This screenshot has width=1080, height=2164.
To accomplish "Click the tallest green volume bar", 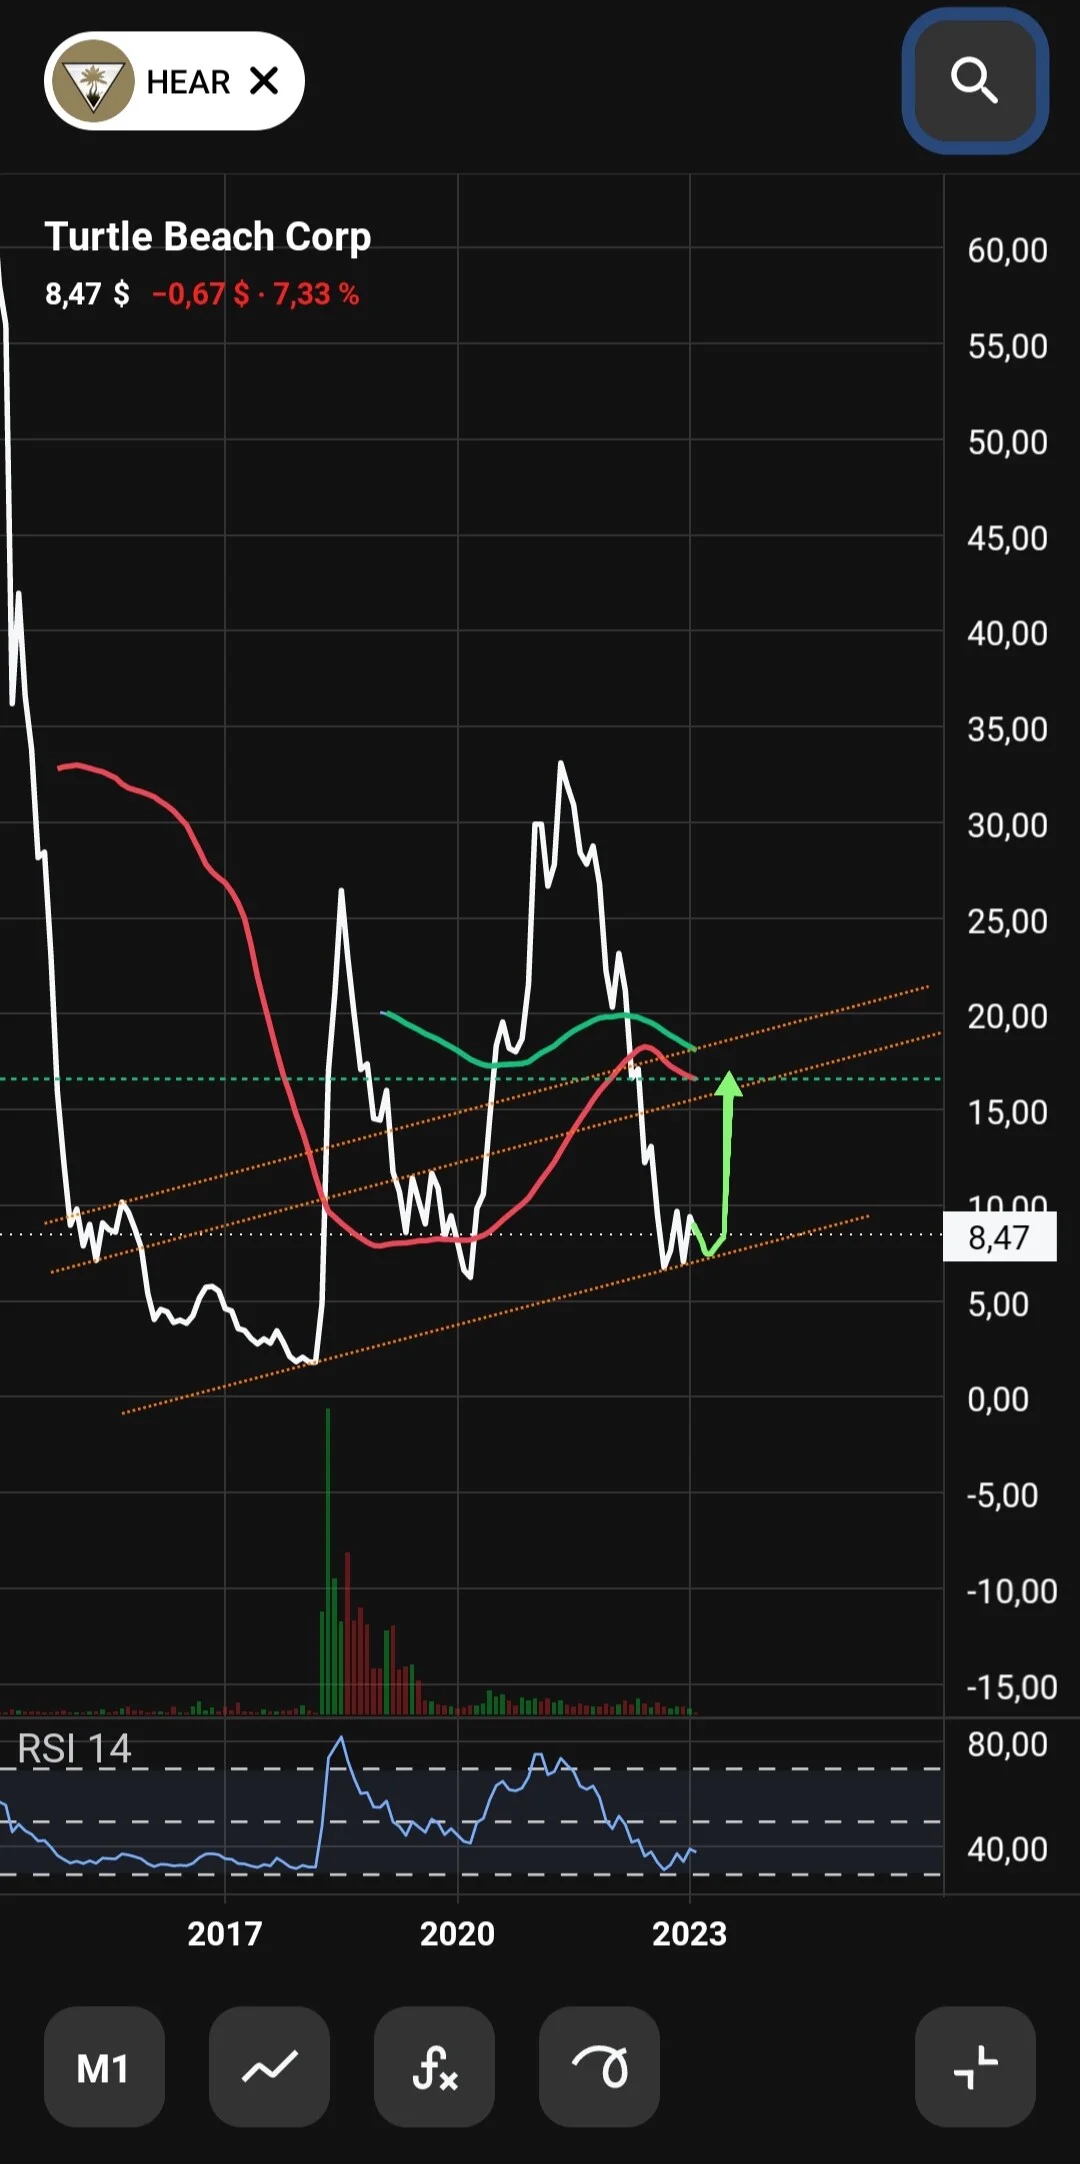I will [x=327, y=1561].
